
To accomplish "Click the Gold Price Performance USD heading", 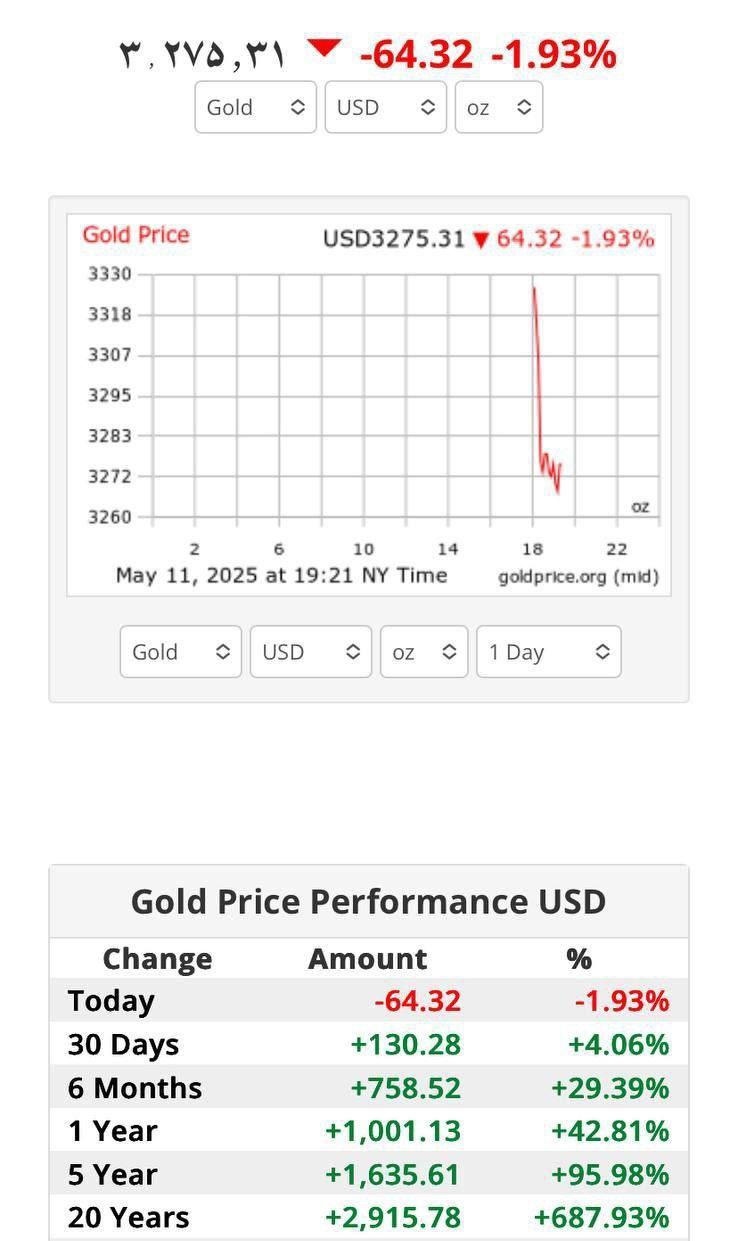I will coord(368,901).
